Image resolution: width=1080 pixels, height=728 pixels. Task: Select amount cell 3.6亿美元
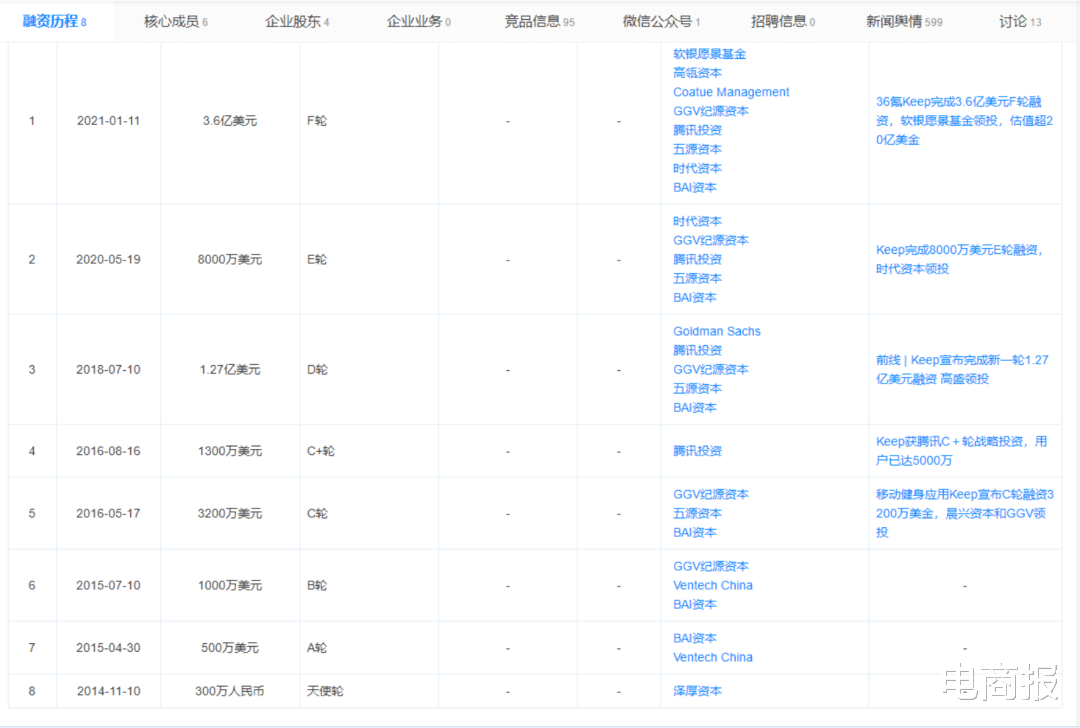[229, 121]
